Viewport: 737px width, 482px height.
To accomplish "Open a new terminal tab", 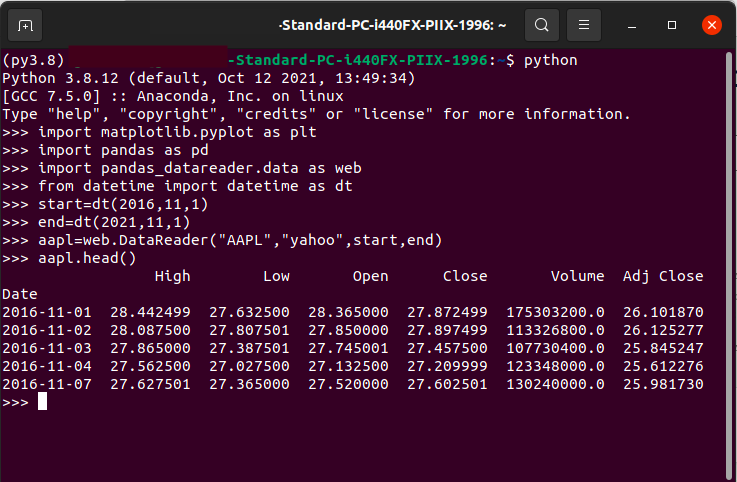I will pyautogui.click(x=25, y=25).
